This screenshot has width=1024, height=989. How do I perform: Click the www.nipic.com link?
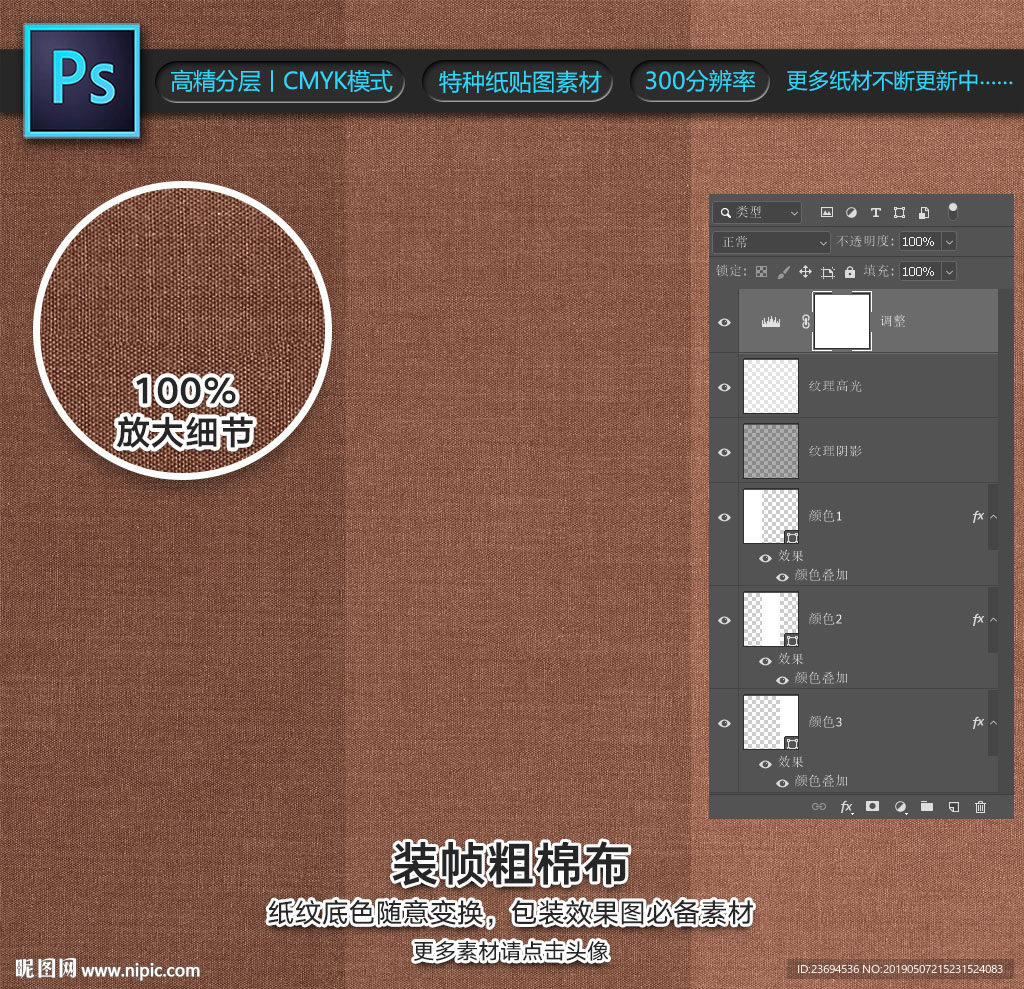pos(140,971)
